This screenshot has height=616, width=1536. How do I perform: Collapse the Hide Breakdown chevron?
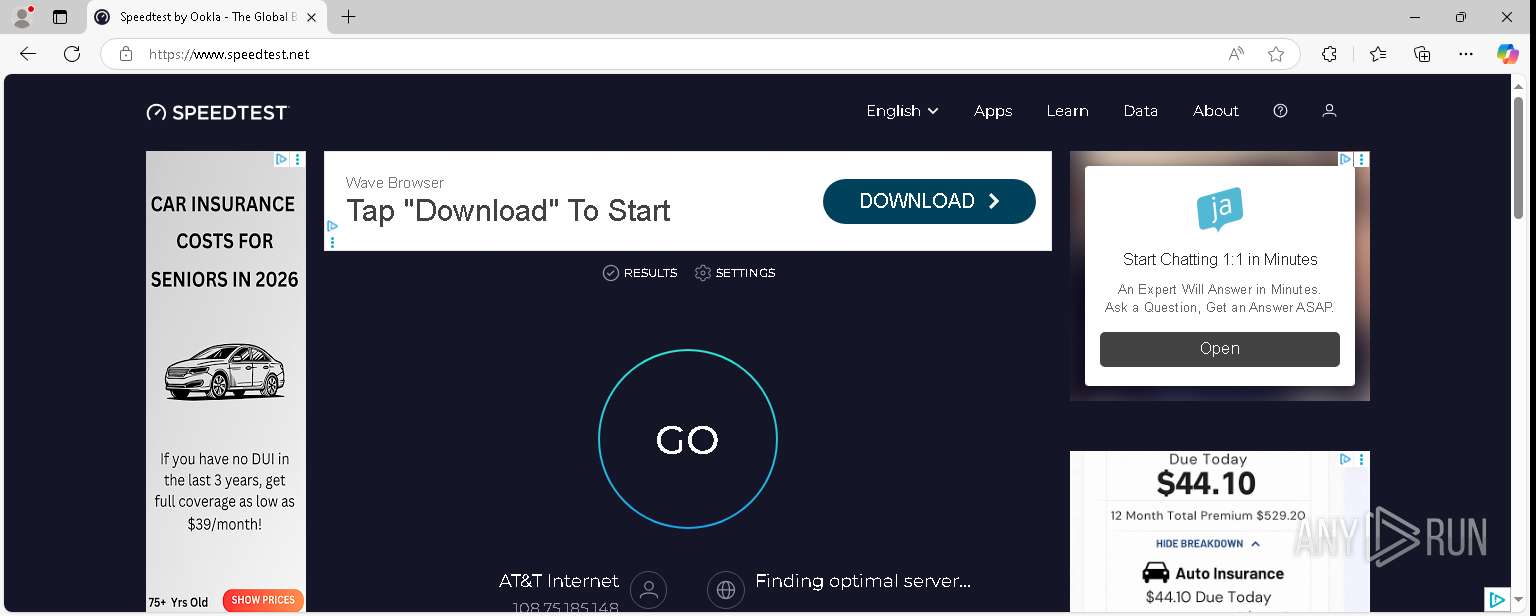(x=1255, y=544)
